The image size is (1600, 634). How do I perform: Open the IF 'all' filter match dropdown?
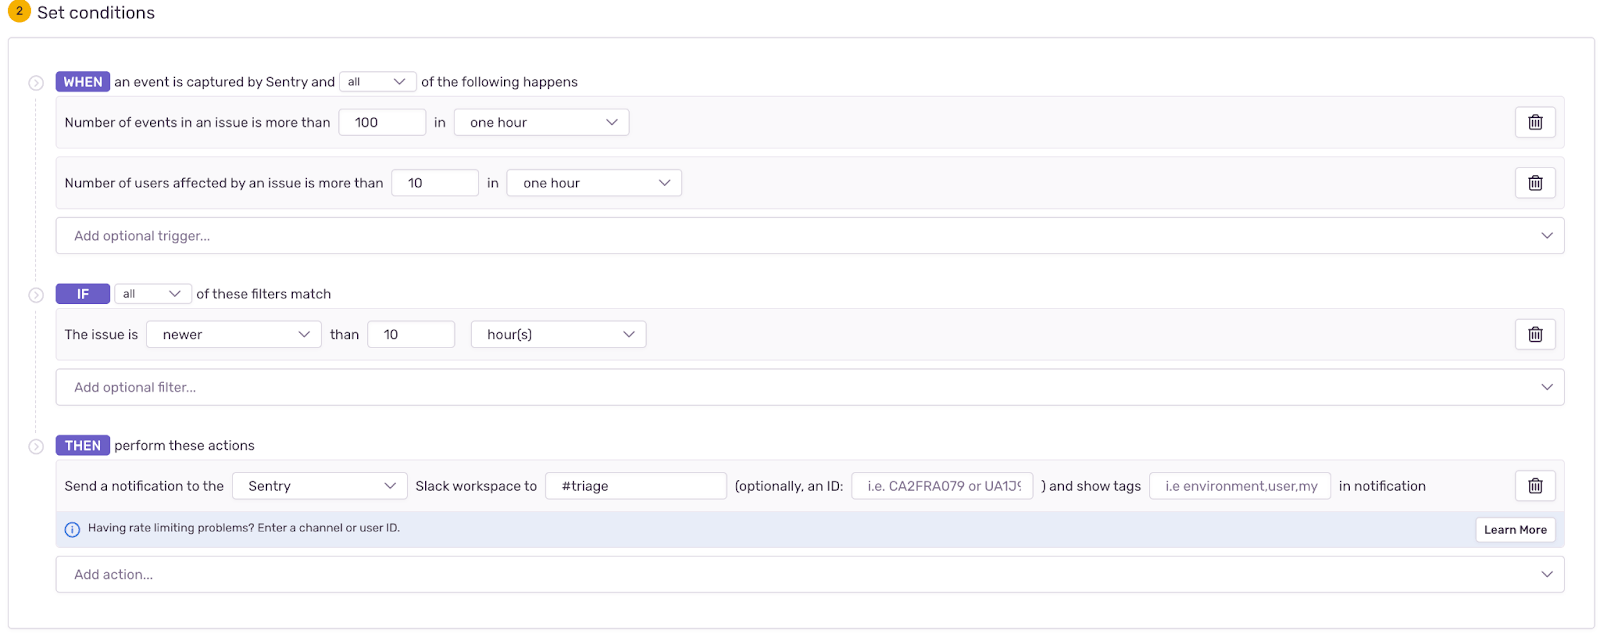(x=152, y=294)
